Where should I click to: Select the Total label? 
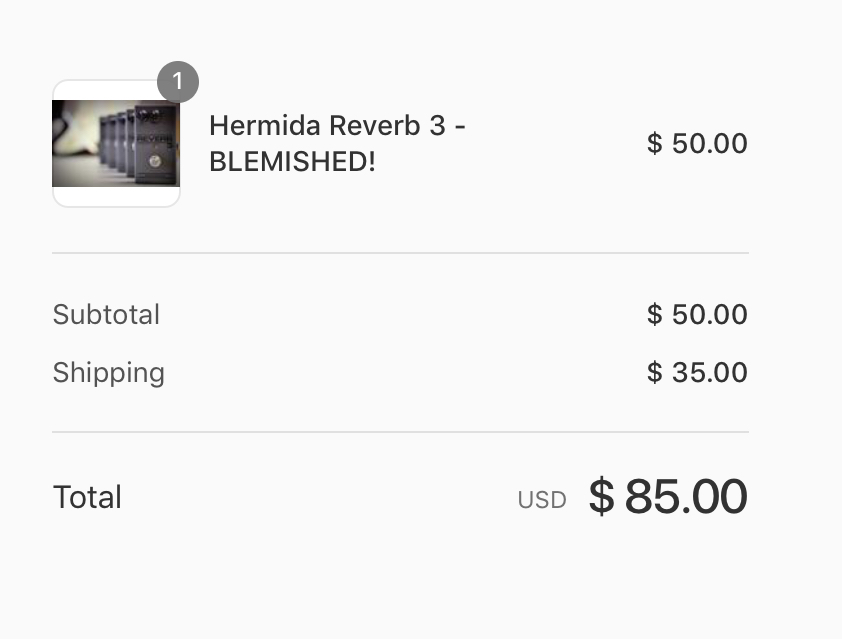[x=88, y=497]
